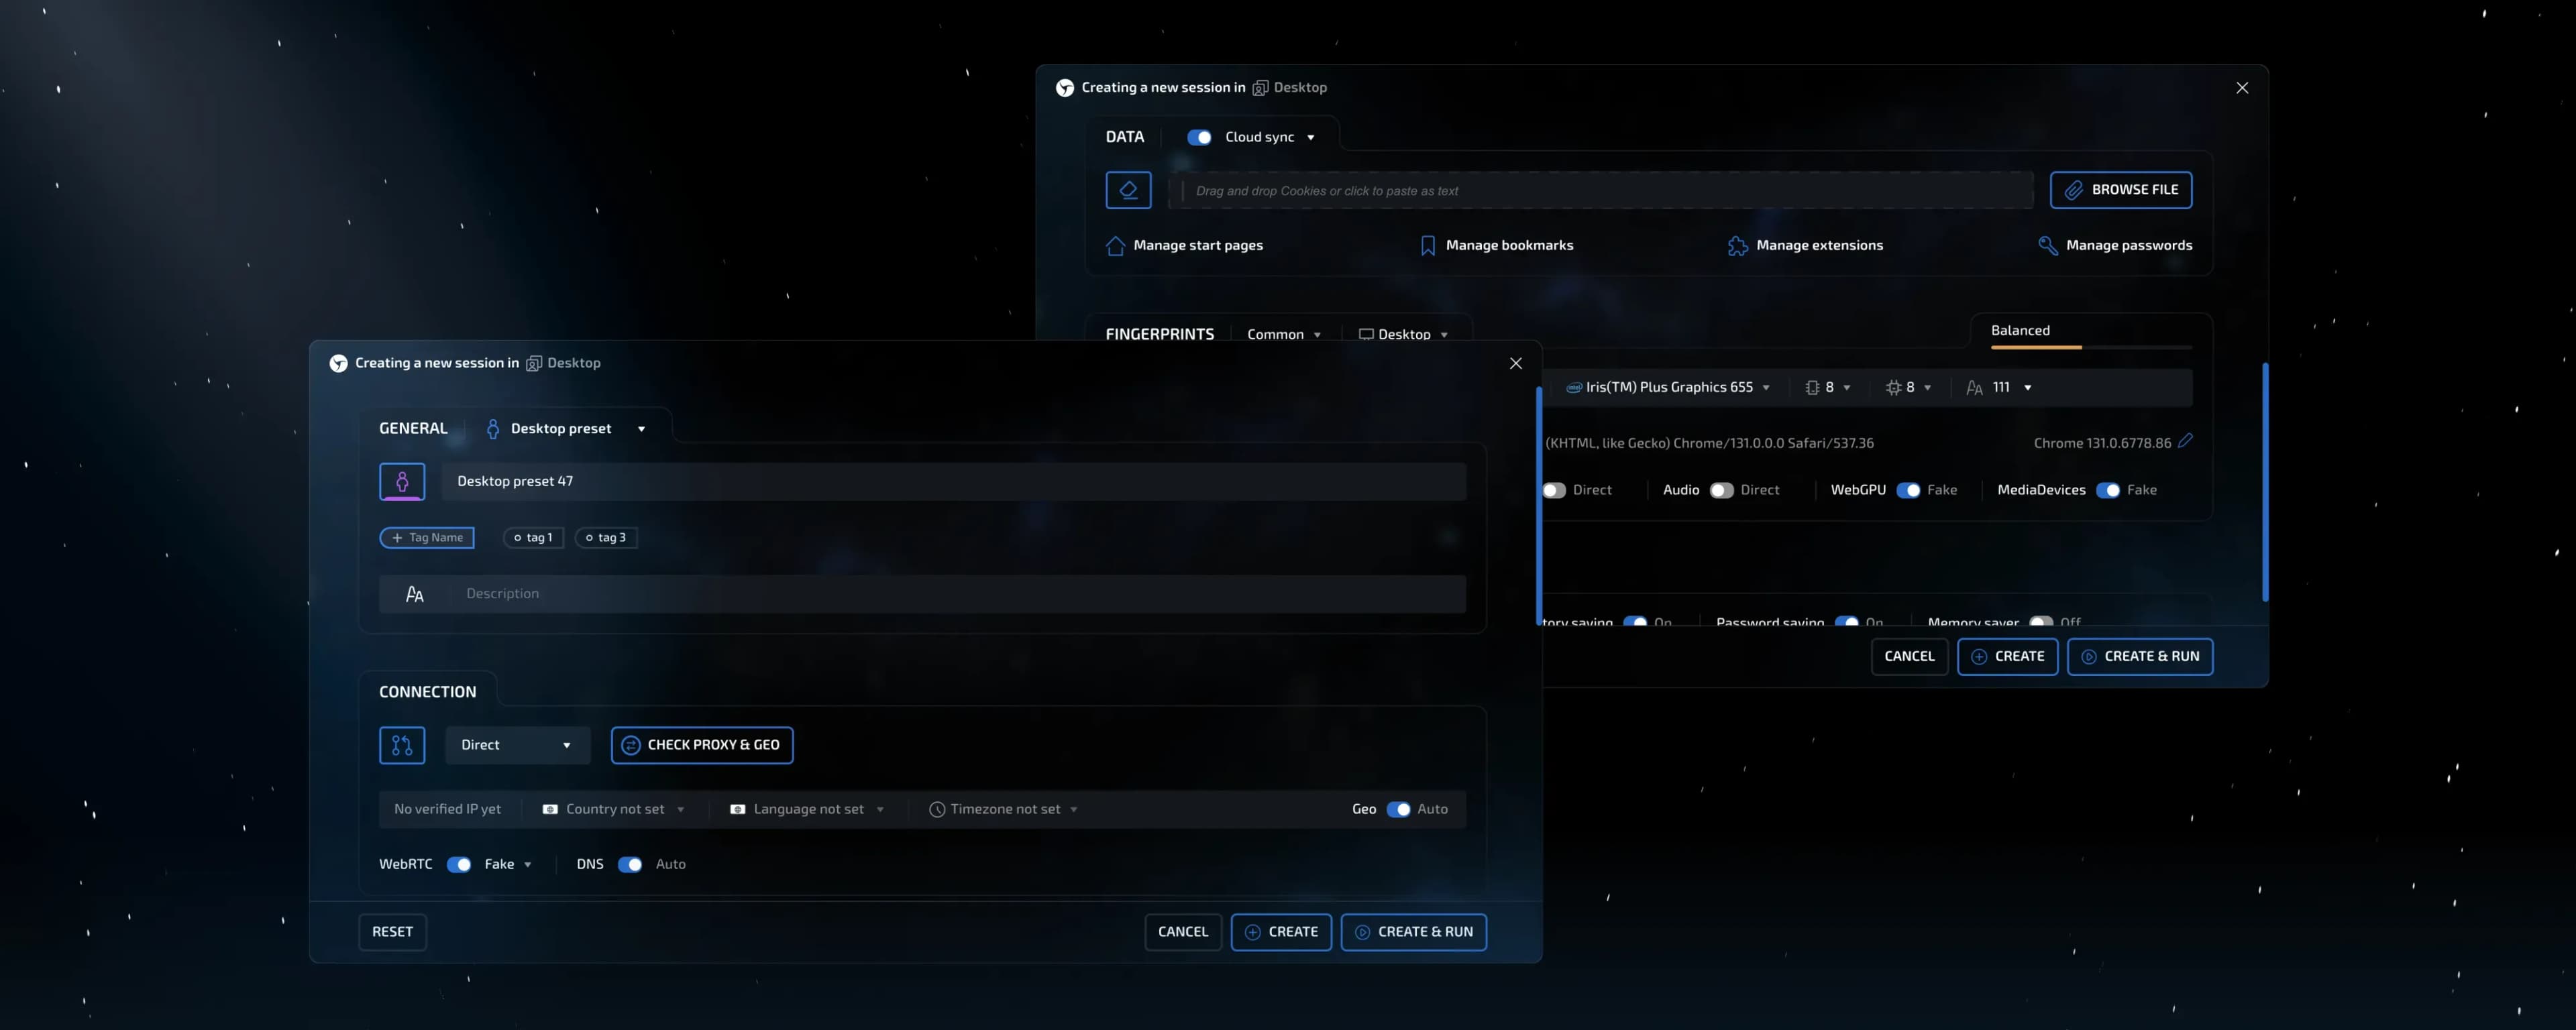Open the Direct connection type dropdown
The height and width of the screenshot is (1030, 2576).
pyautogui.click(x=516, y=745)
